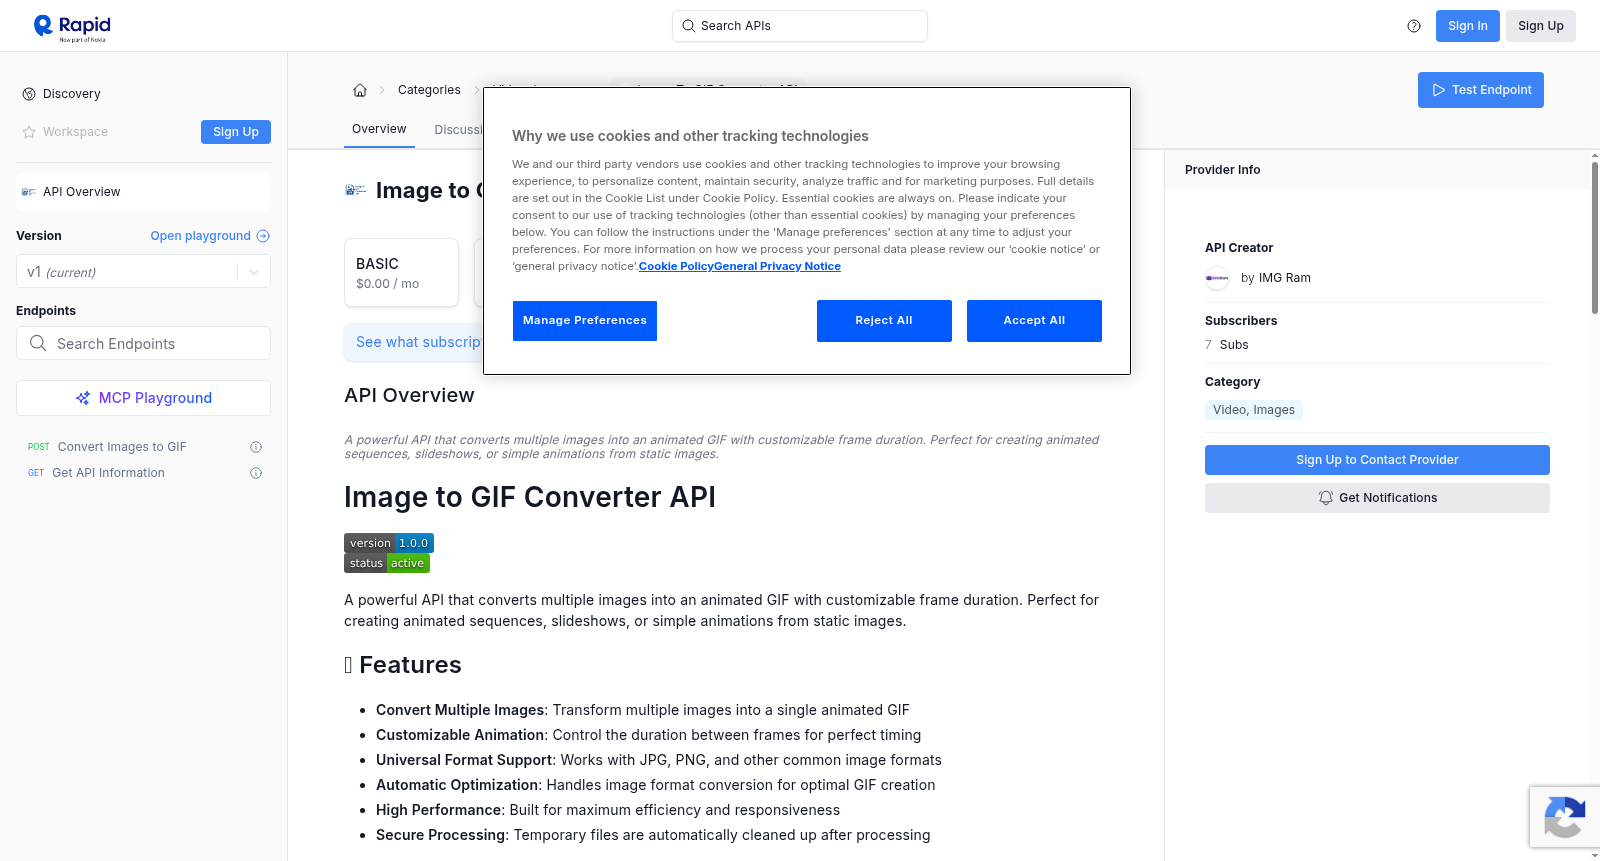Click the sidebar Sign Up button next to Workspace

(x=236, y=132)
